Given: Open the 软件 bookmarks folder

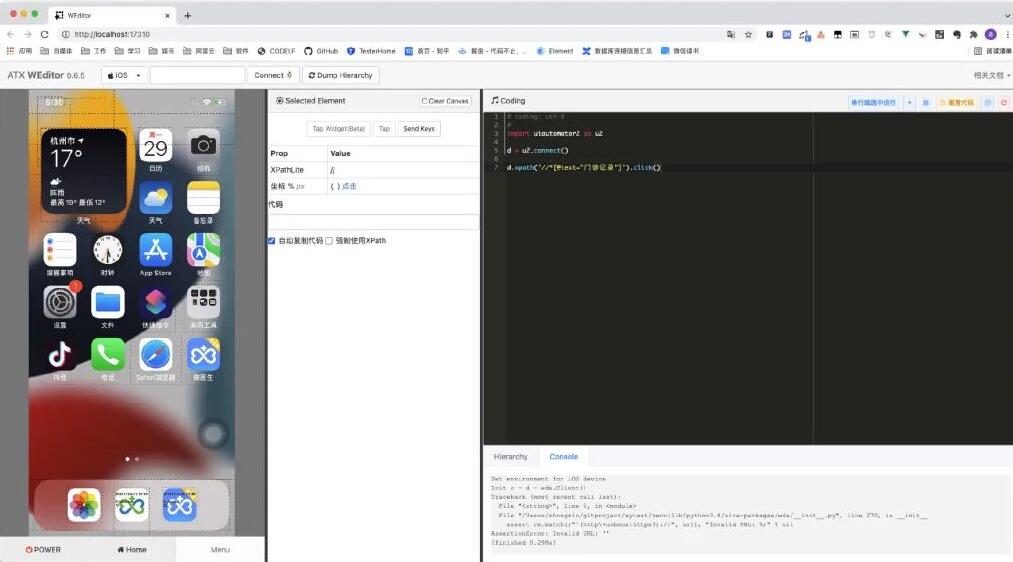Looking at the screenshot, I should [236, 51].
